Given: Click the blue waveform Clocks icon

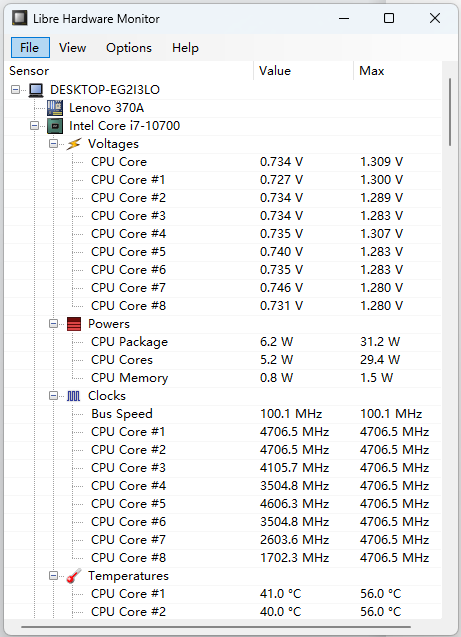Looking at the screenshot, I should [x=74, y=396].
